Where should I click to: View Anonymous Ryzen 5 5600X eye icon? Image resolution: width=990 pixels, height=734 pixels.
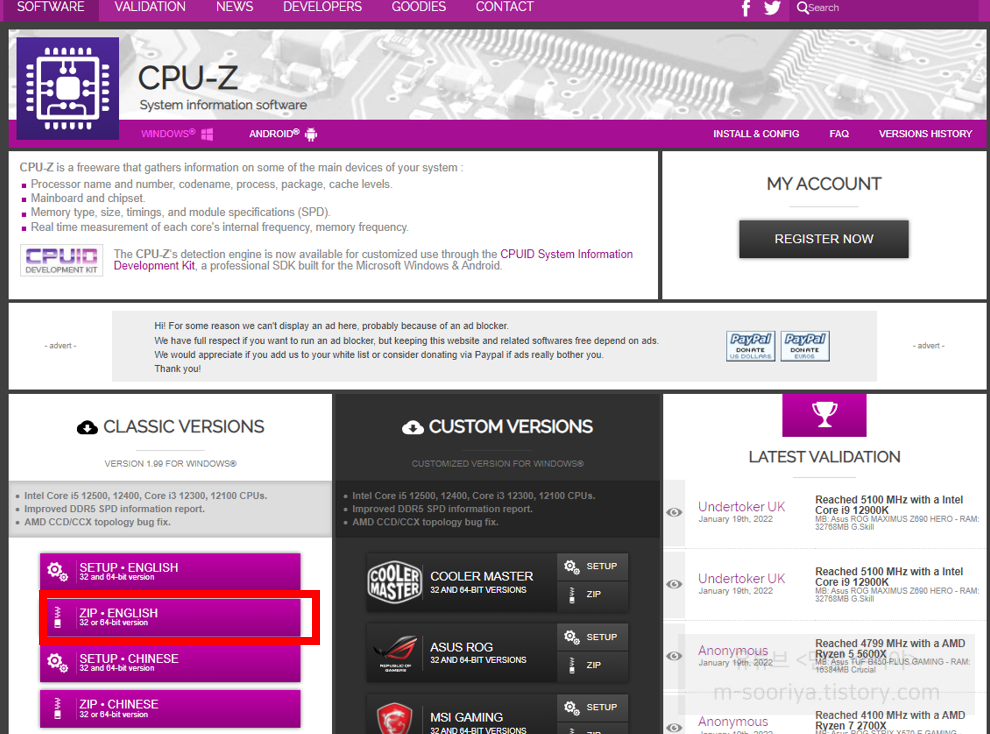pos(674,656)
